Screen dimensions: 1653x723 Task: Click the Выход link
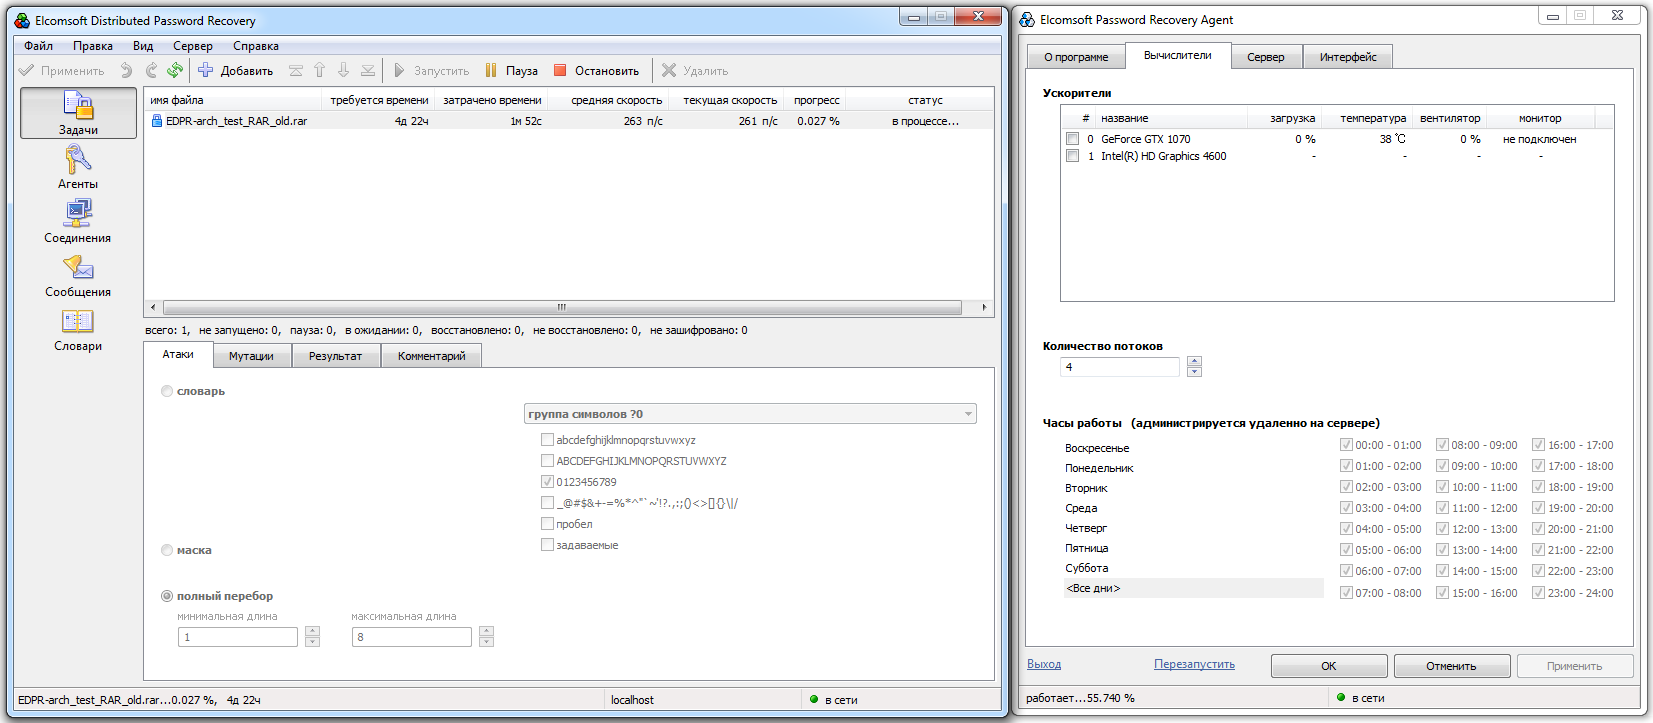pyautogui.click(x=1044, y=664)
